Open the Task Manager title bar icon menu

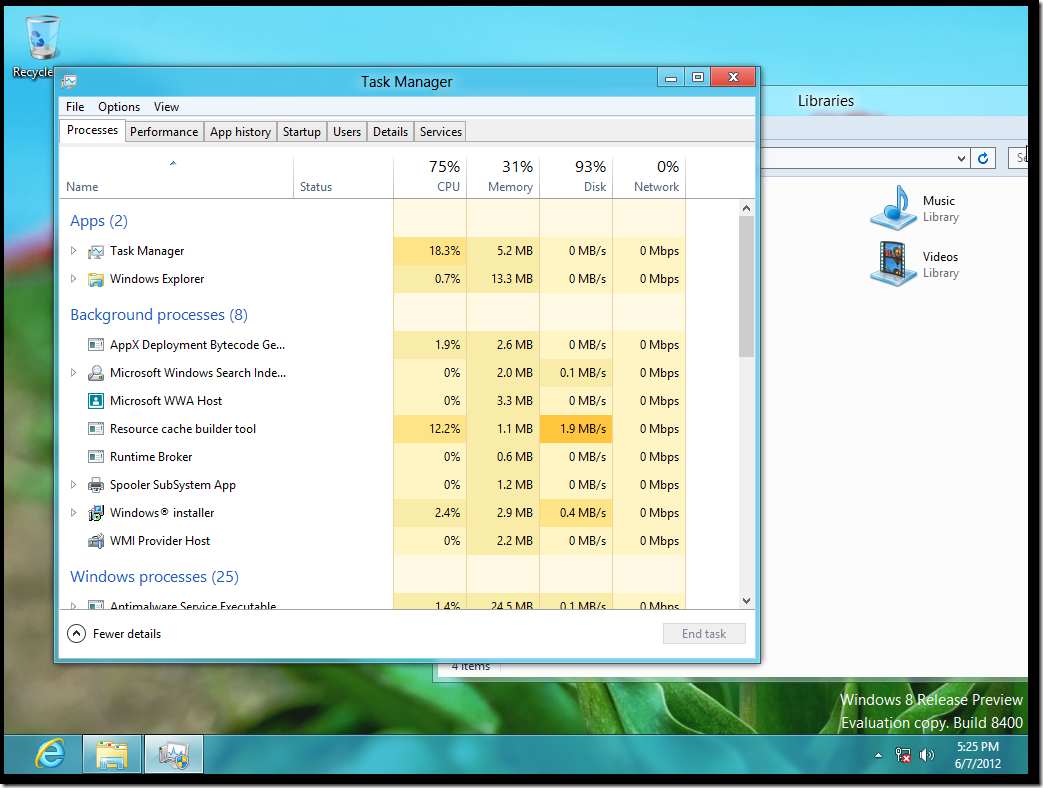click(x=69, y=82)
